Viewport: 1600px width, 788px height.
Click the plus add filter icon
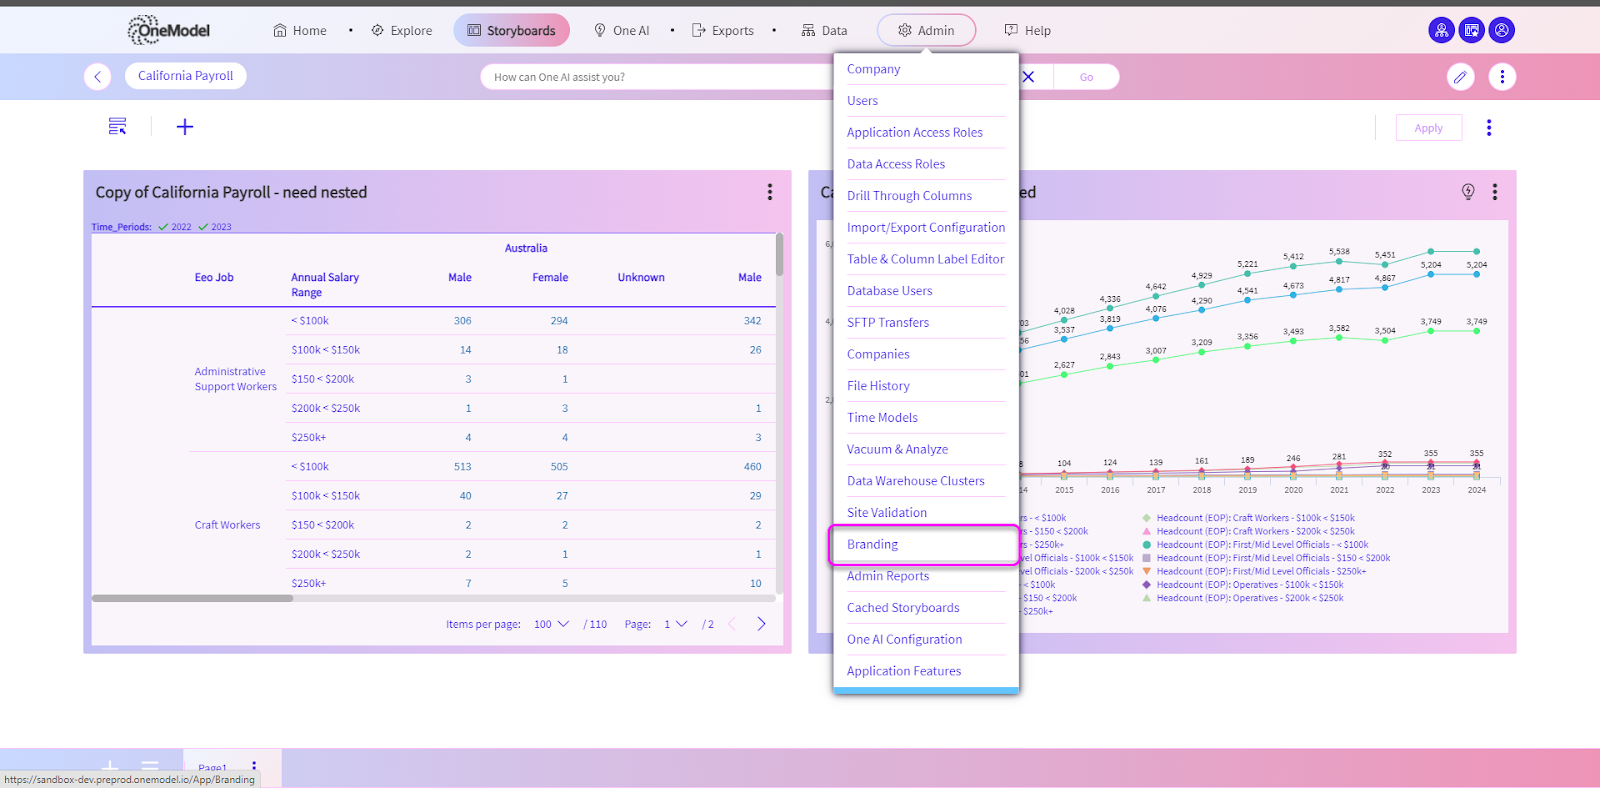coord(185,126)
